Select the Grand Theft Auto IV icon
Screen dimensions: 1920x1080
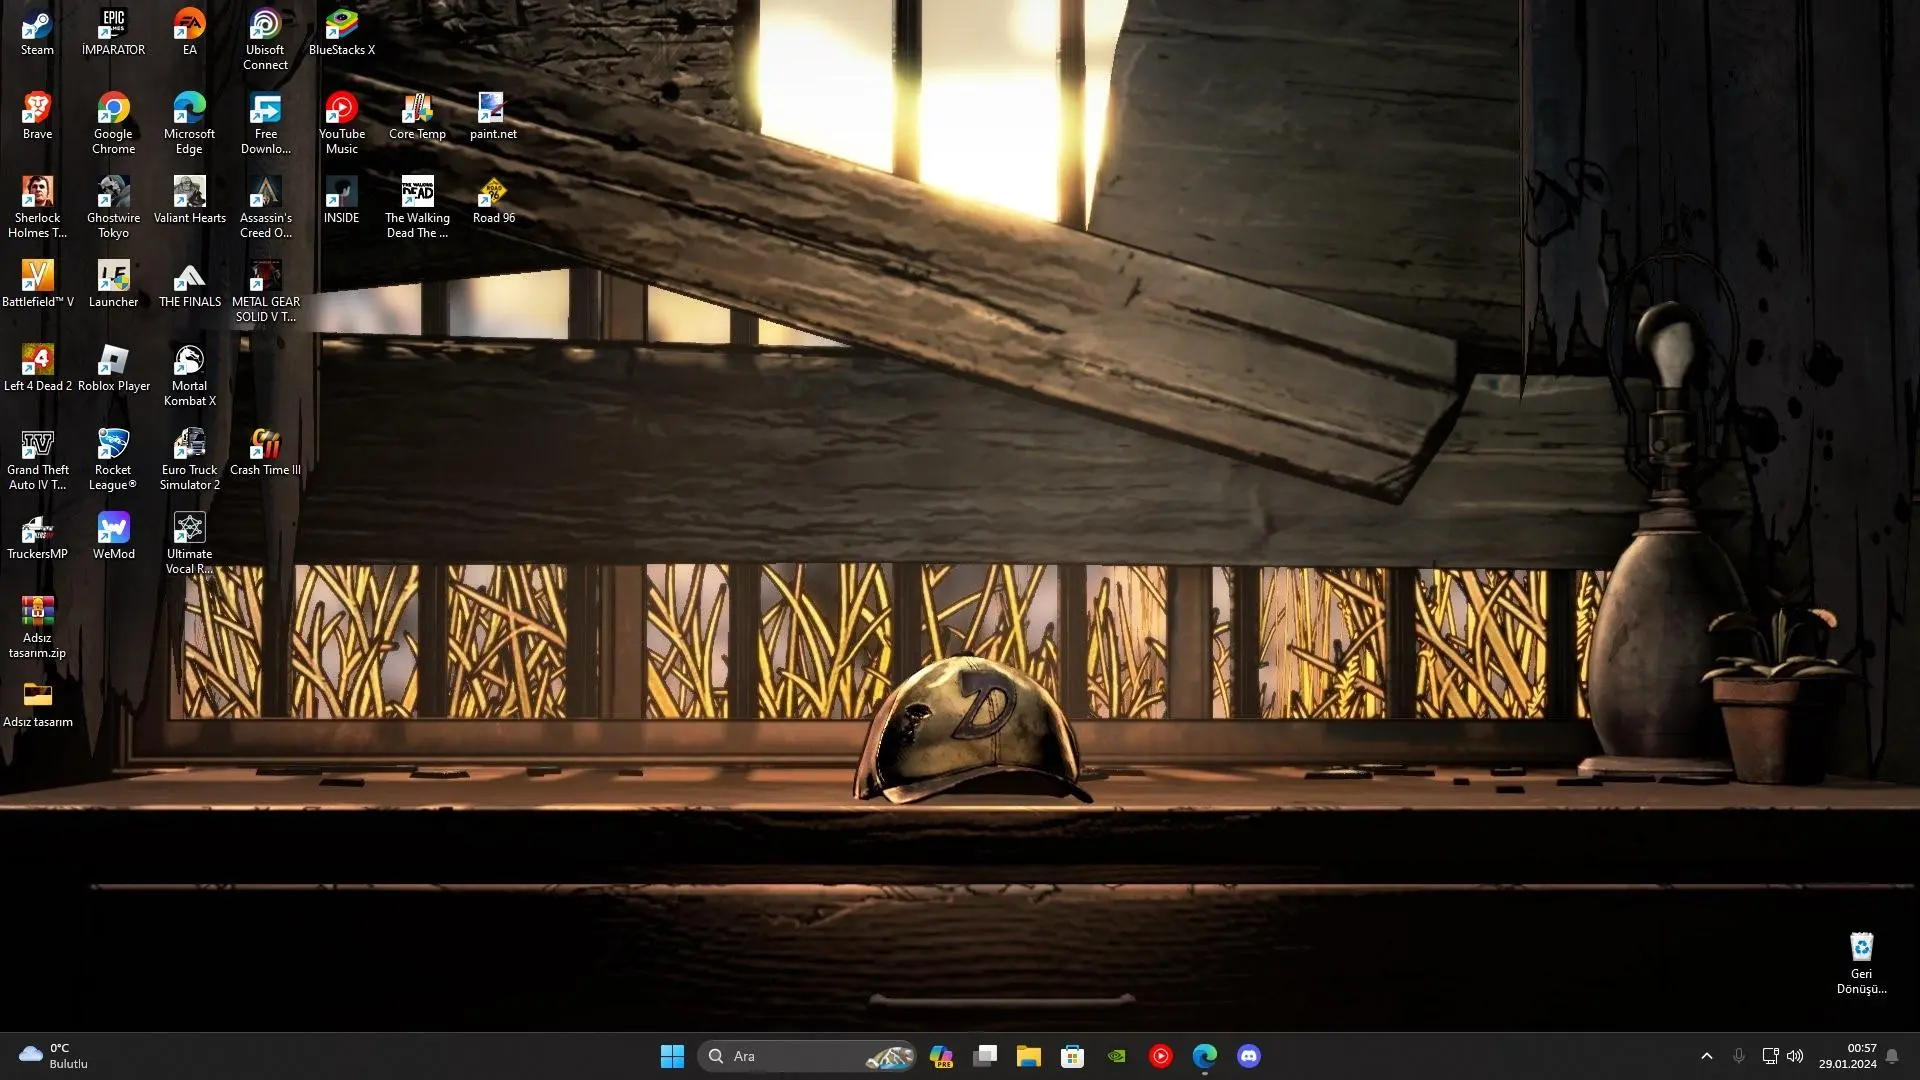37,459
